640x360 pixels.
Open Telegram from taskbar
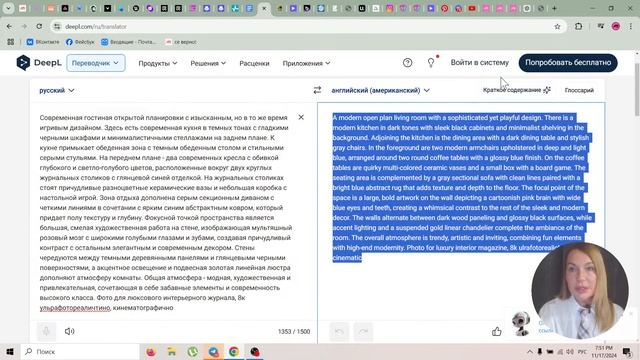point(213,351)
